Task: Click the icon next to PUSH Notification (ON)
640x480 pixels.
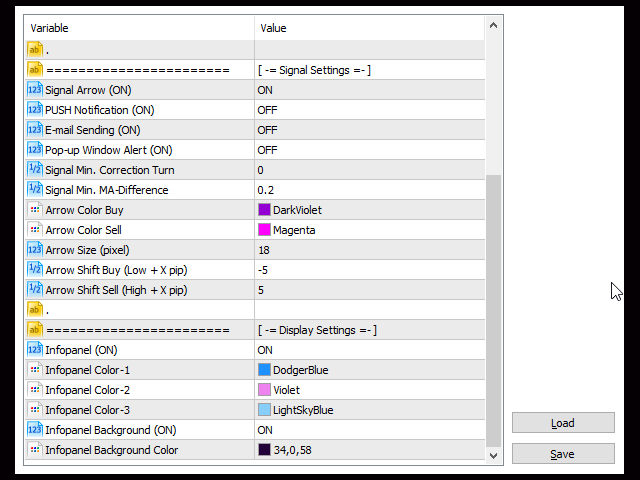Action: (34, 110)
